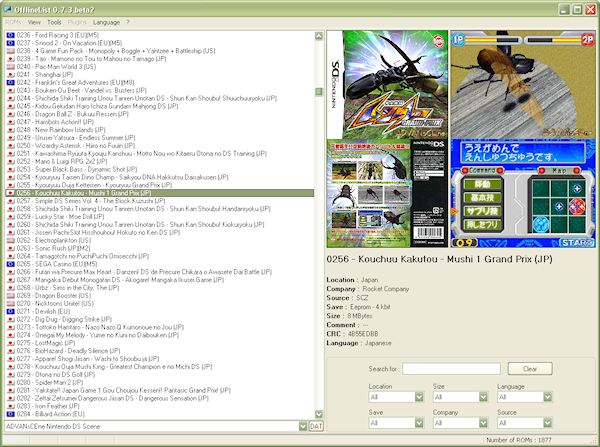The height and width of the screenshot is (447, 600).
Task: Click the US flag icon beside Dragon Booster
Action: 9,295
